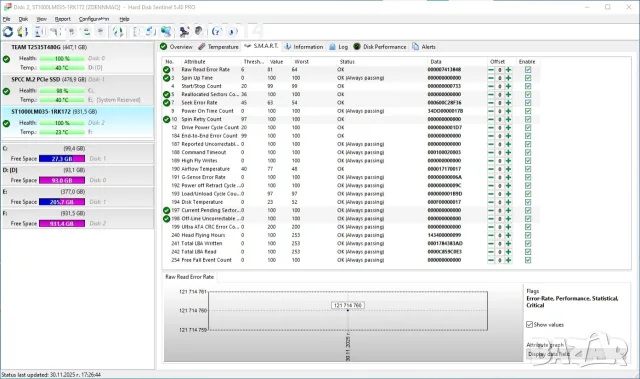The image size is (640, 379).
Task: Click the Raw Read Error Rate graph tab
Action: point(189,277)
